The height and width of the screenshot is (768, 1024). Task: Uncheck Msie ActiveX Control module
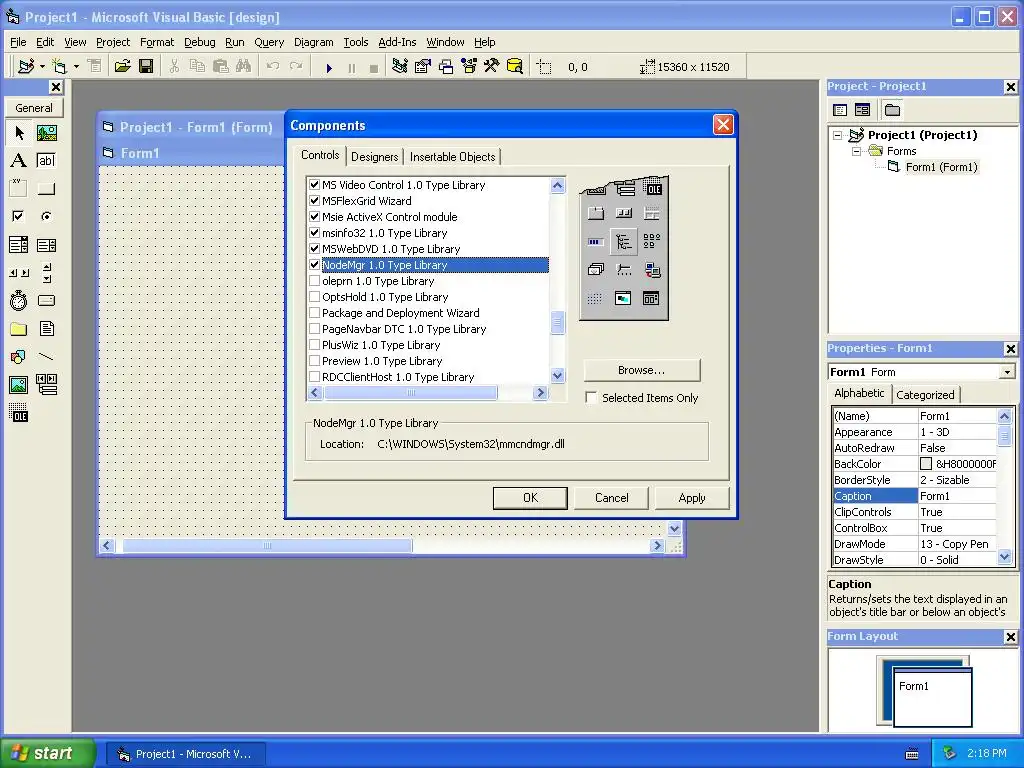[x=314, y=217]
